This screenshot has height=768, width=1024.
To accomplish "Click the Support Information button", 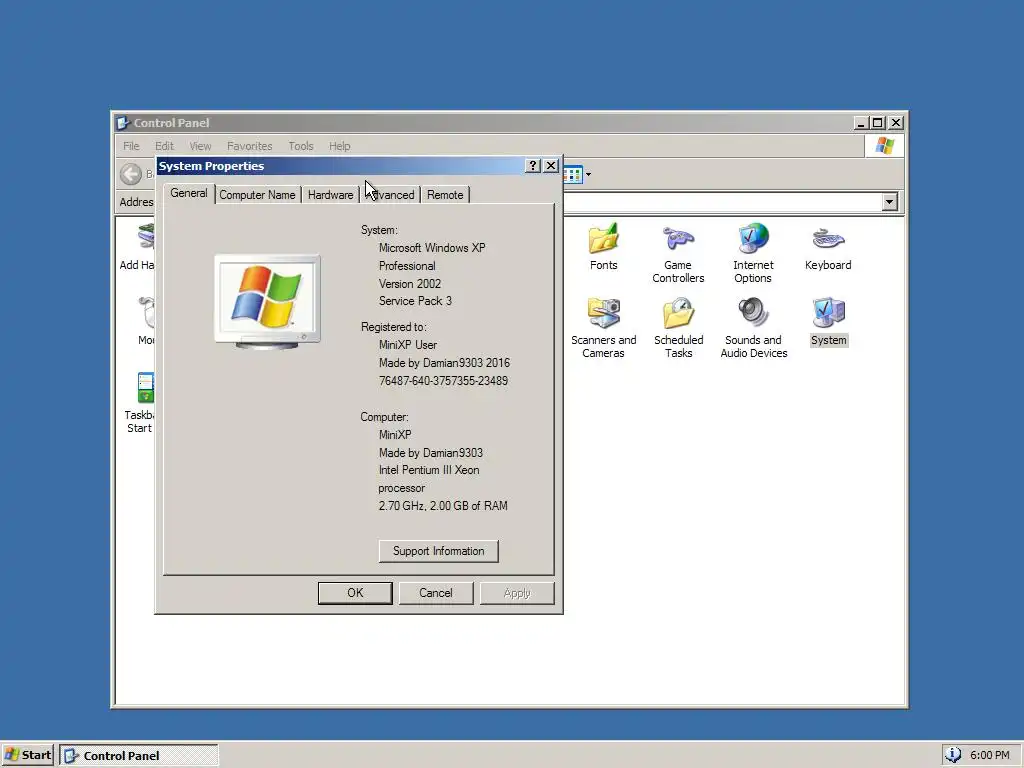I will tap(439, 551).
